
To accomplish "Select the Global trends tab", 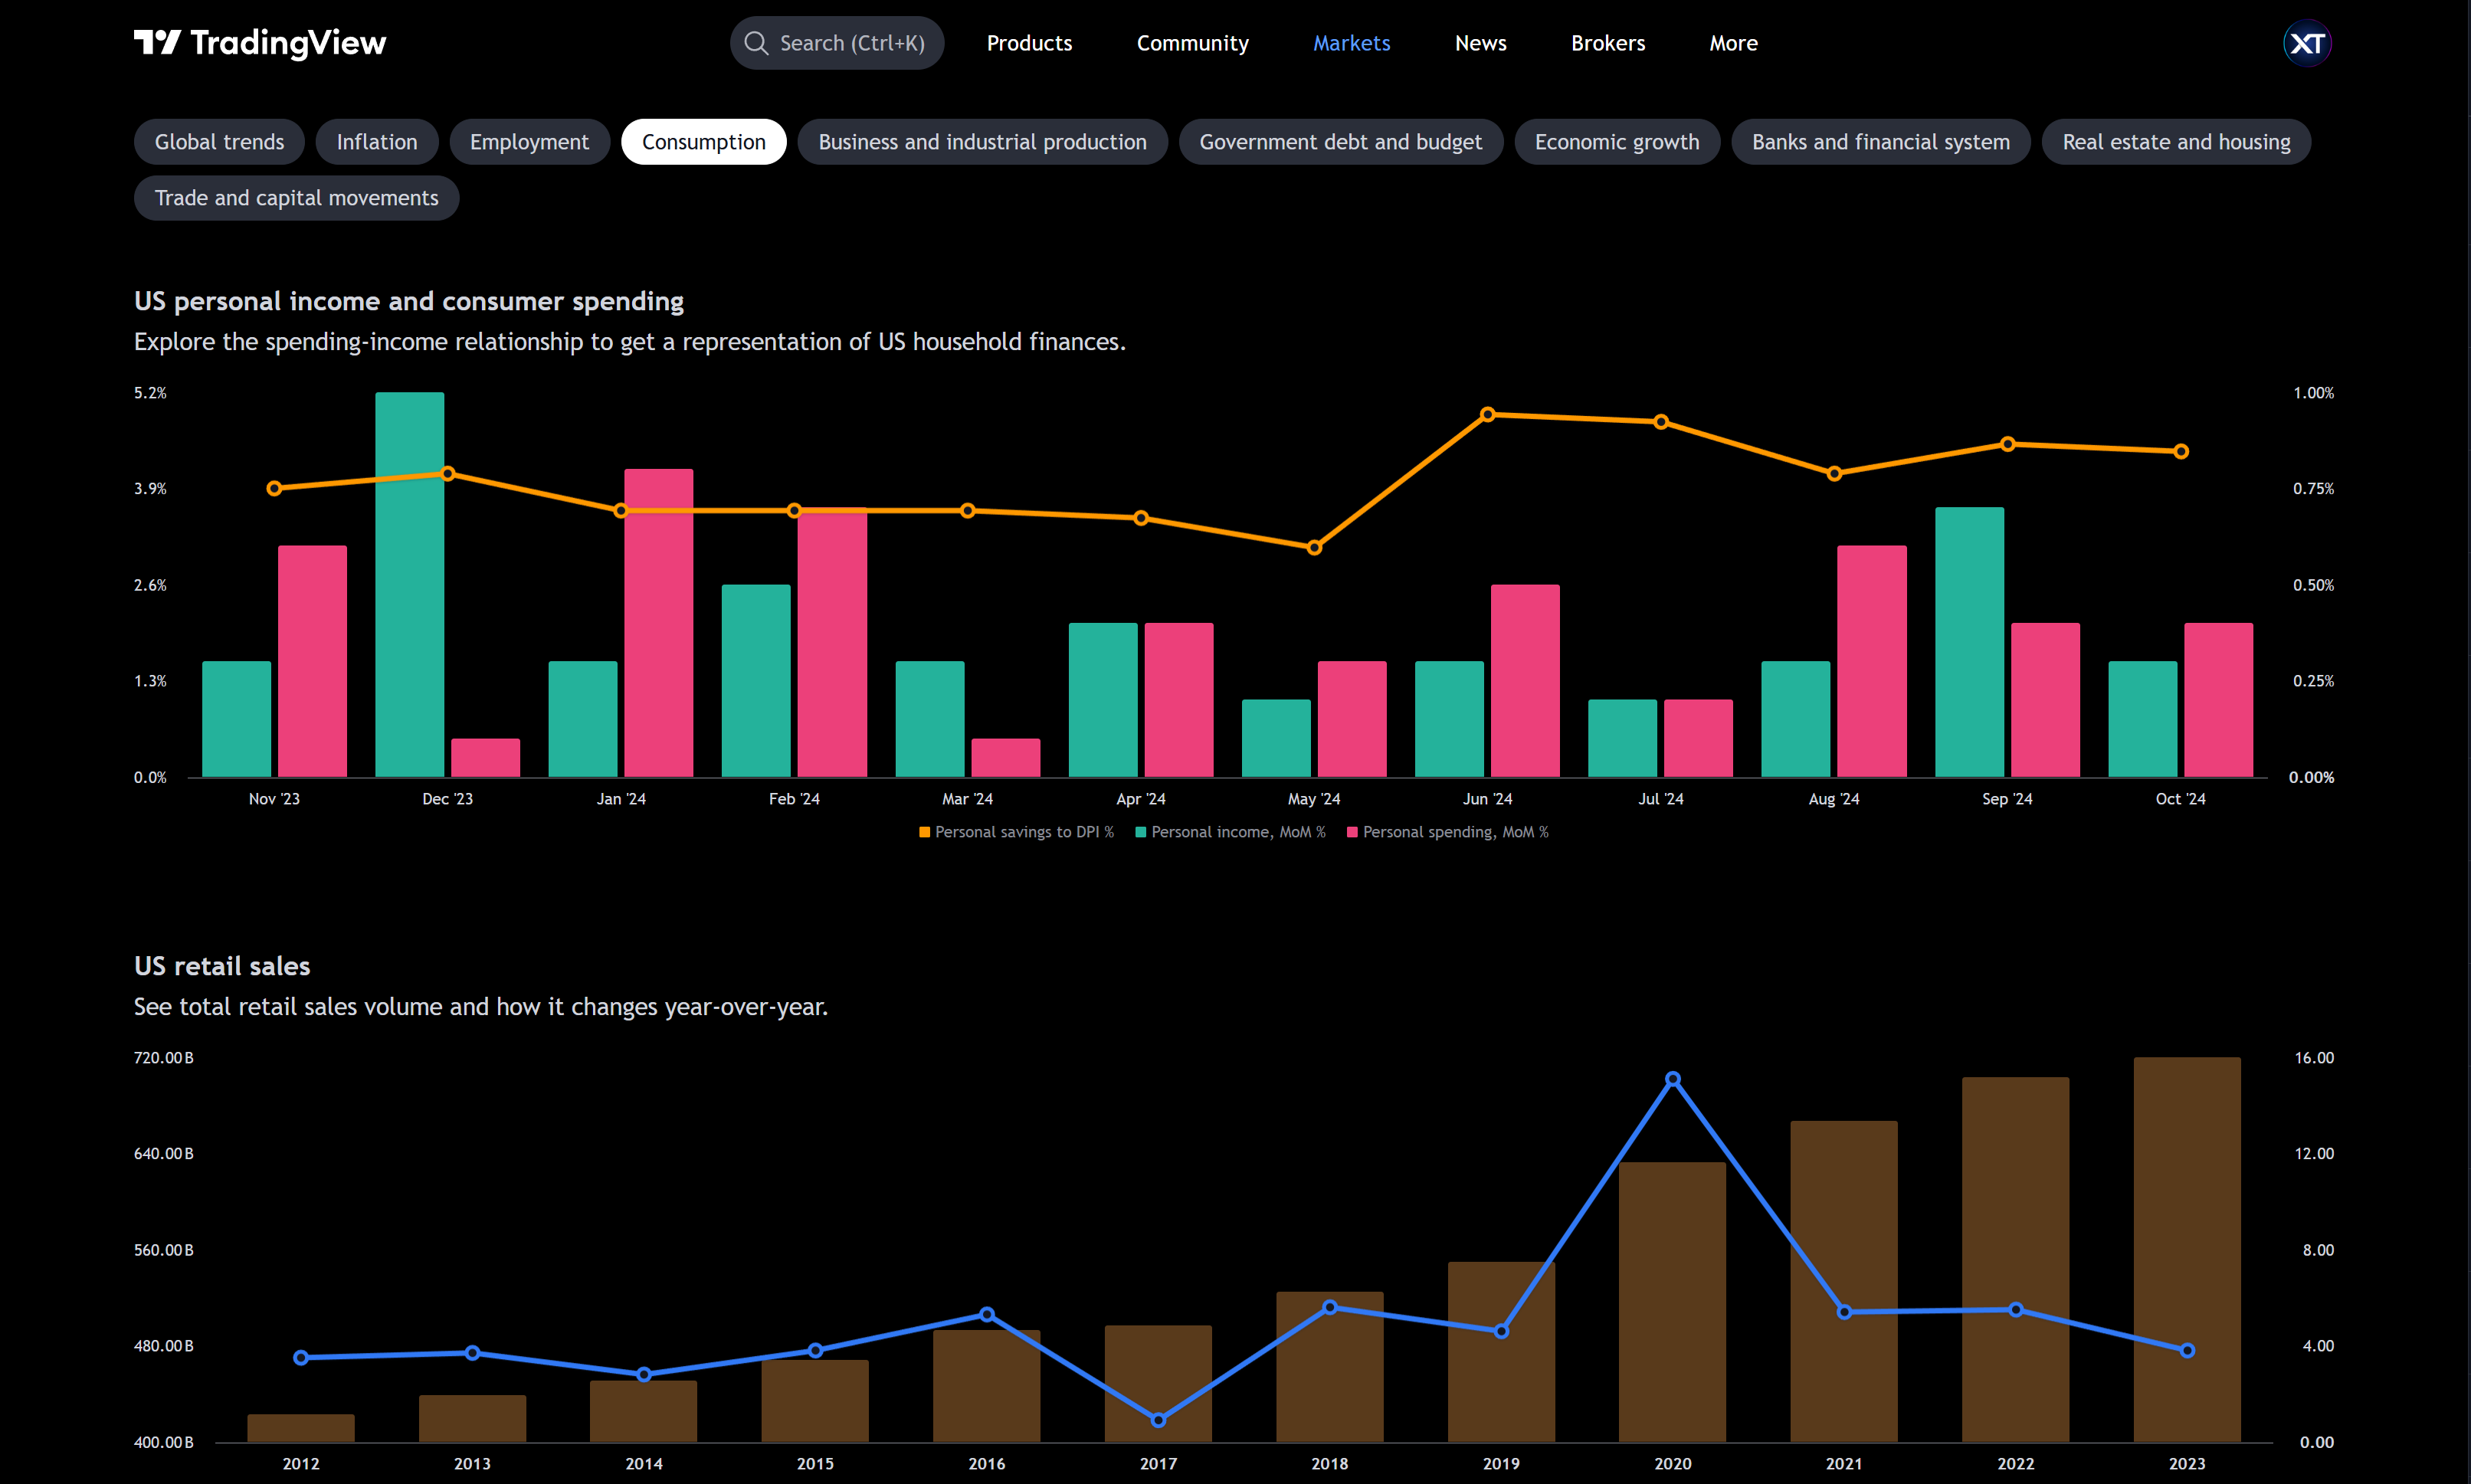I will [219, 142].
